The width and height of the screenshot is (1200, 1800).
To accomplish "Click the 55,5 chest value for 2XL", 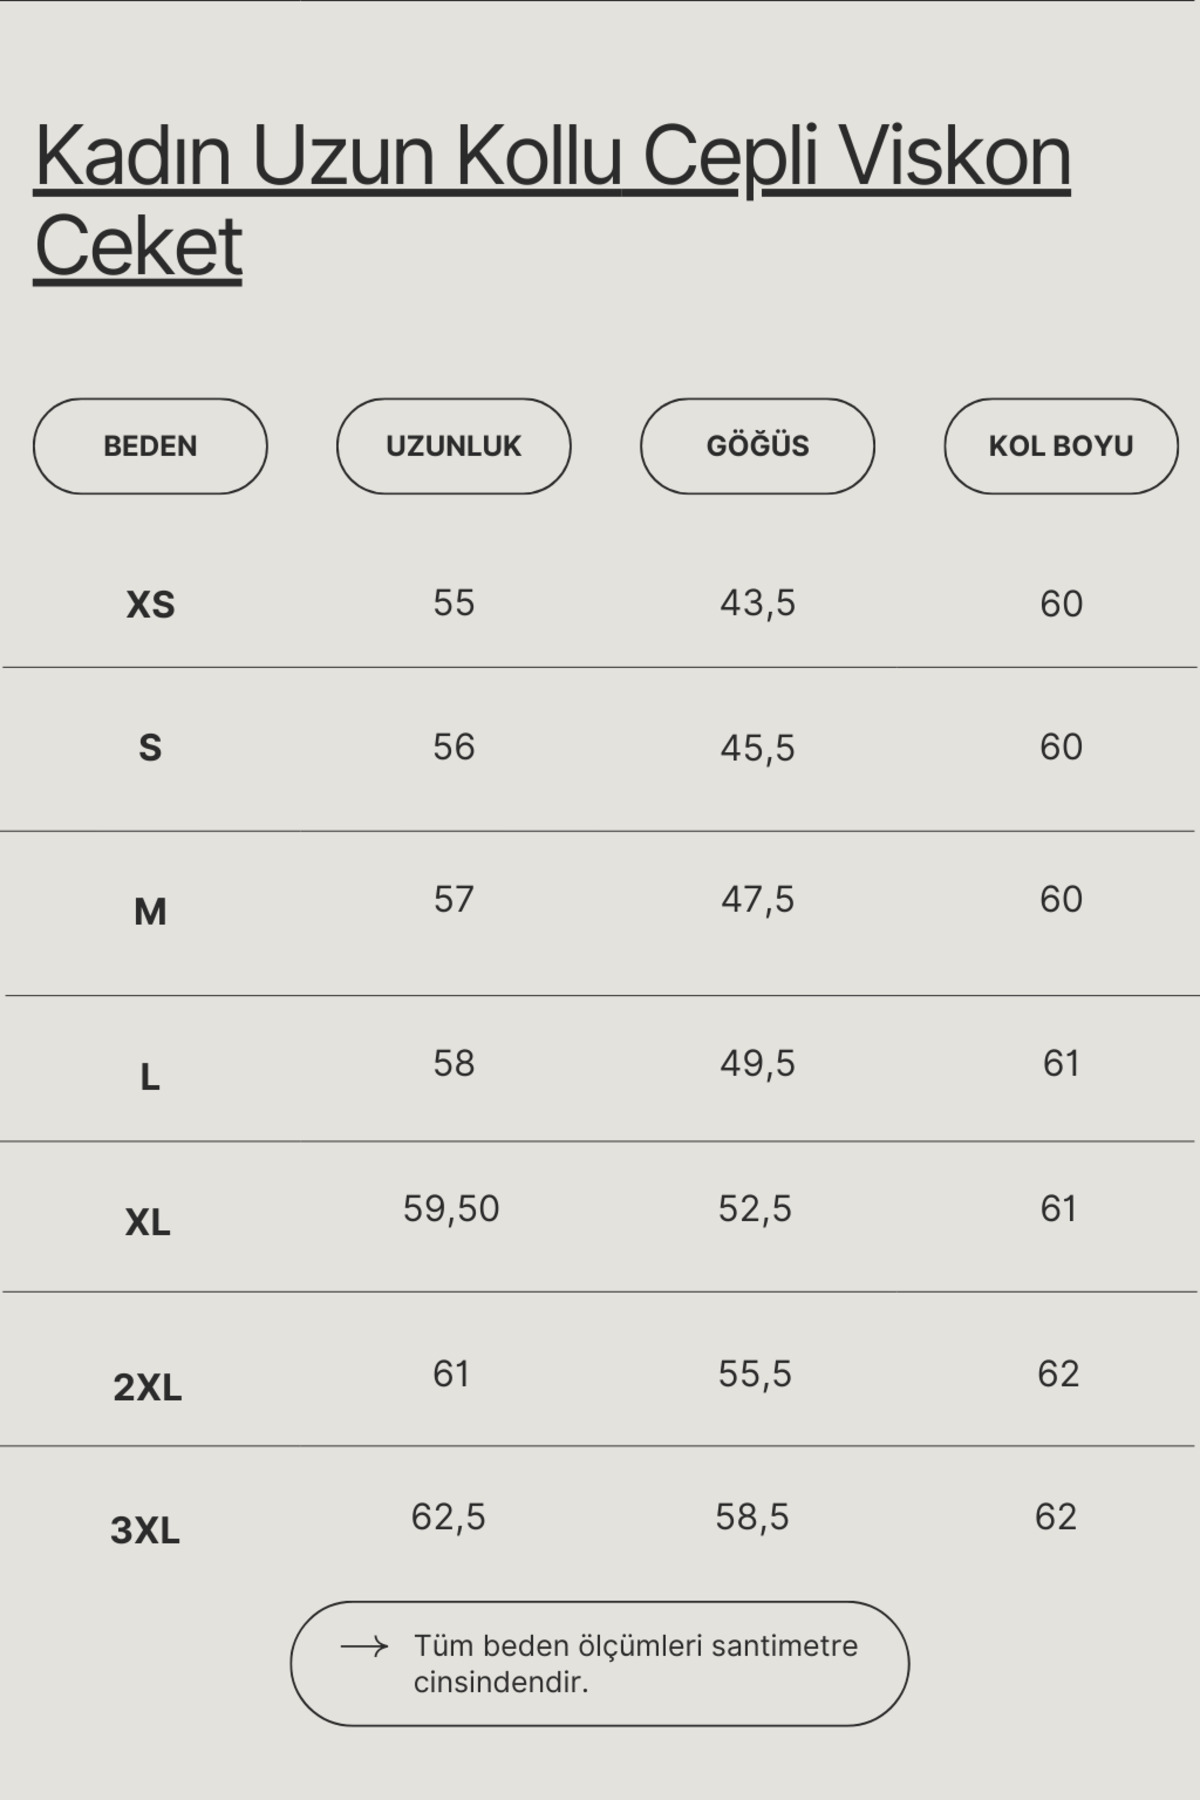I will [x=754, y=1374].
